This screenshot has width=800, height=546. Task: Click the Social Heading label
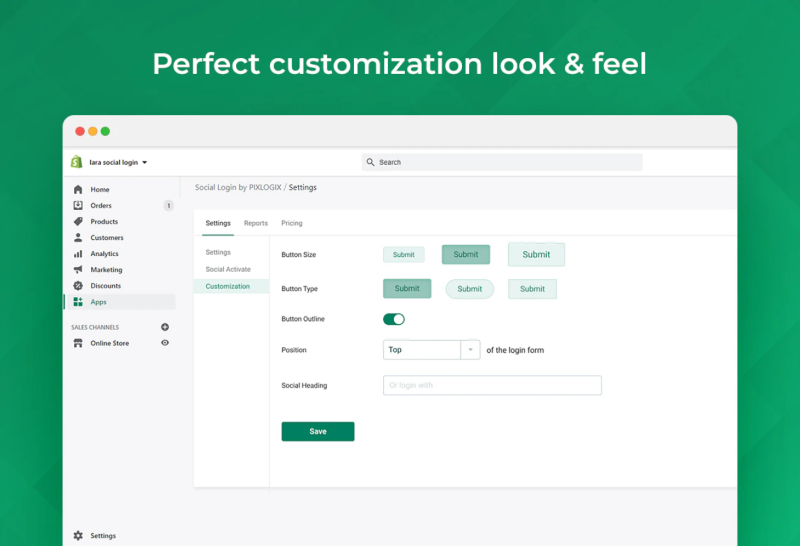(304, 385)
